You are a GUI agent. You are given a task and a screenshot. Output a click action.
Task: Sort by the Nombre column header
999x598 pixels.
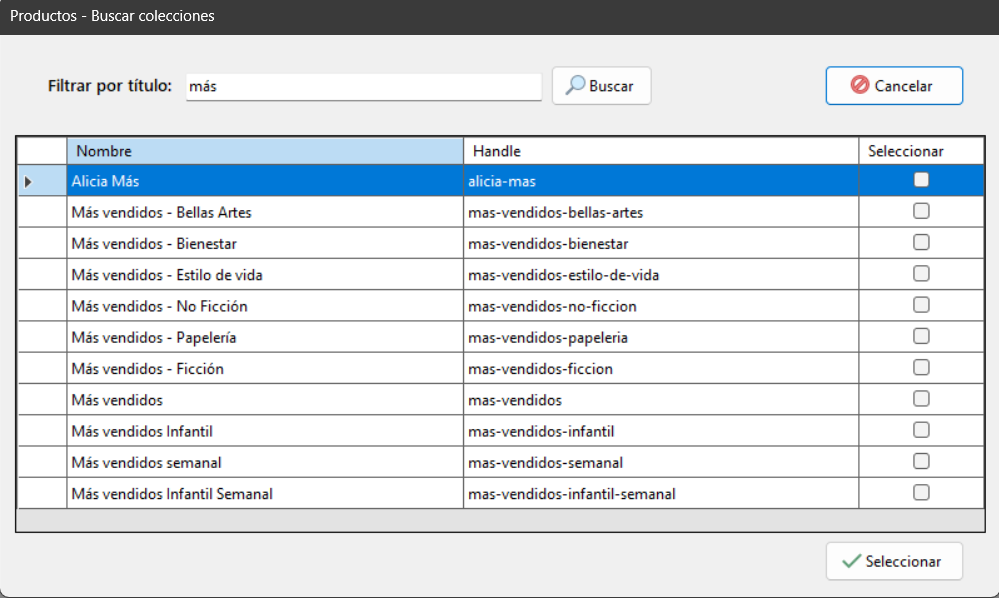264,151
